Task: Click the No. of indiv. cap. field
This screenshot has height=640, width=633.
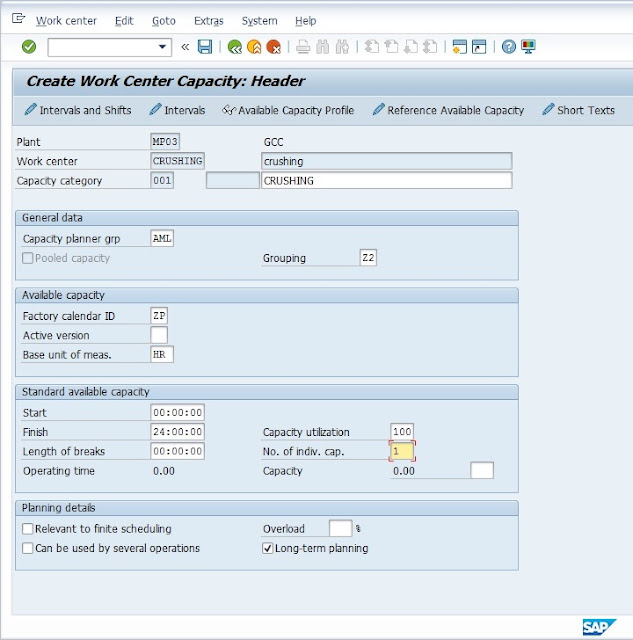Action: (402, 451)
